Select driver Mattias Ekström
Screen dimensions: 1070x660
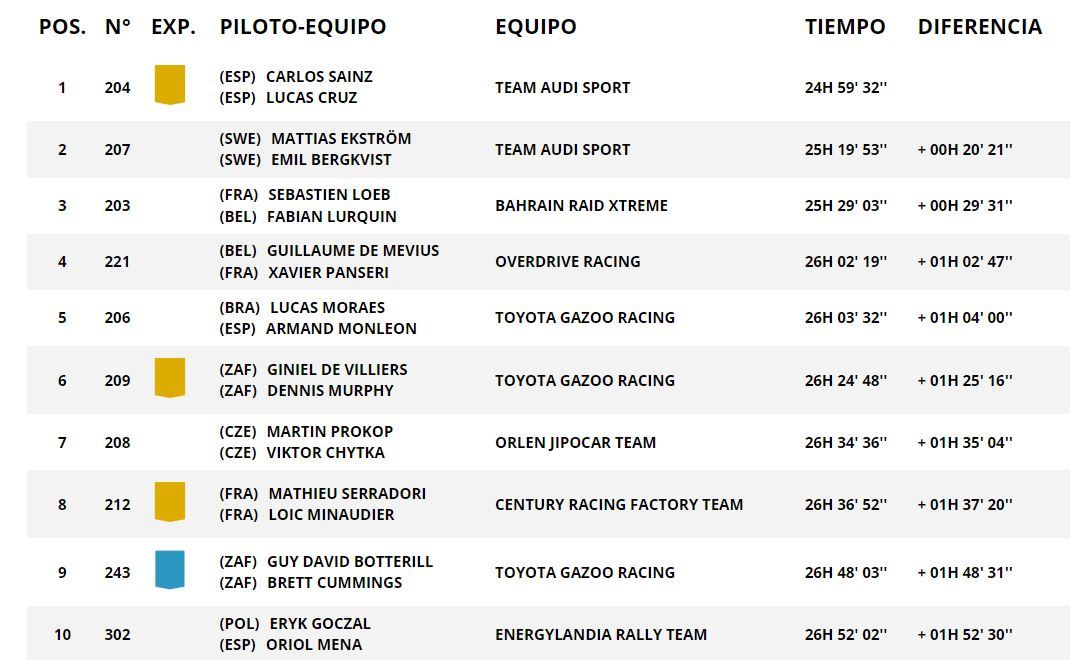coord(341,139)
